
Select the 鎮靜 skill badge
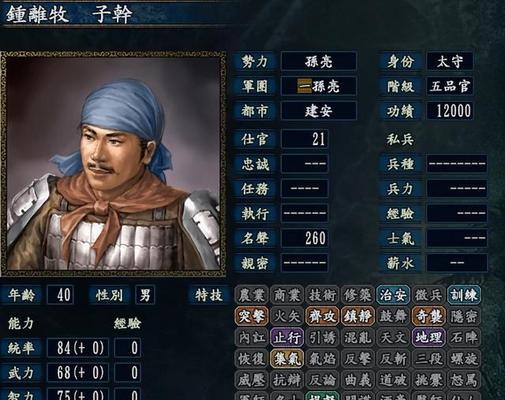(358, 316)
